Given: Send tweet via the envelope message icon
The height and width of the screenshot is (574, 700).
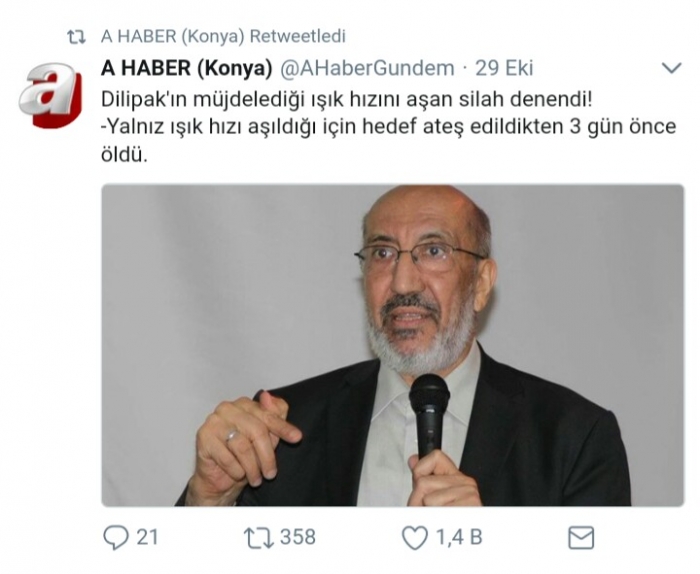Looking at the screenshot, I should (x=581, y=537).
